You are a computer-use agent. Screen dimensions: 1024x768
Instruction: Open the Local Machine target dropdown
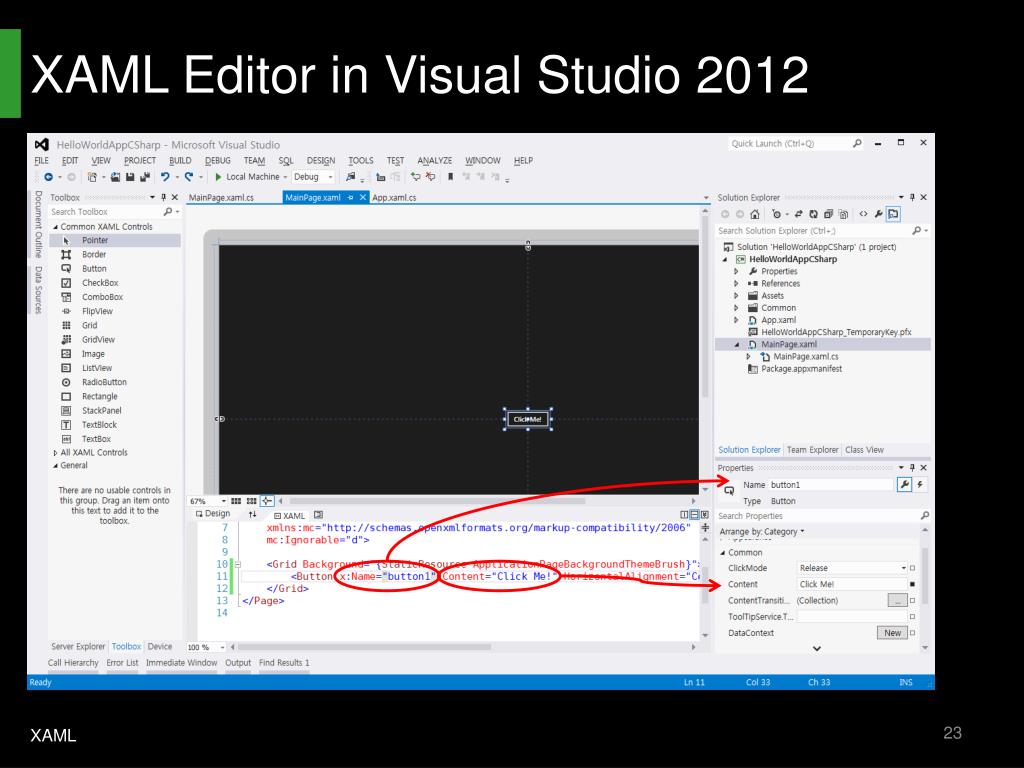285,177
